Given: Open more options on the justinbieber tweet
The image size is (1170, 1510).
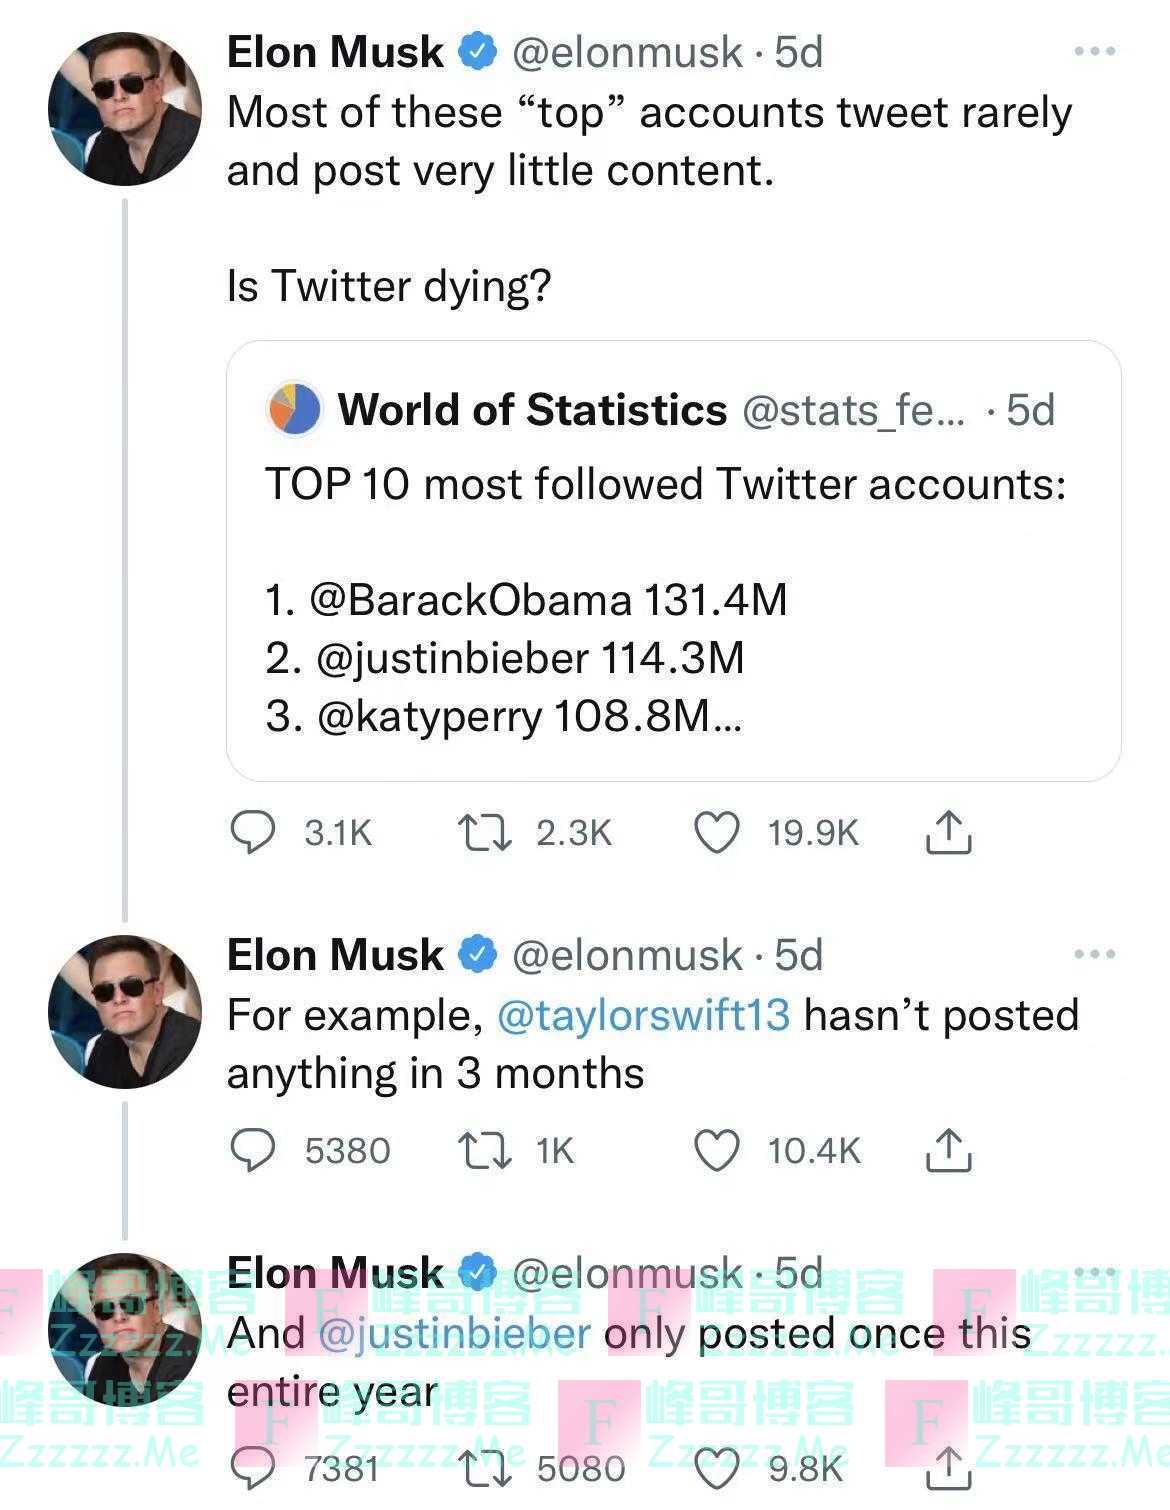Looking at the screenshot, I should (x=1094, y=1273).
